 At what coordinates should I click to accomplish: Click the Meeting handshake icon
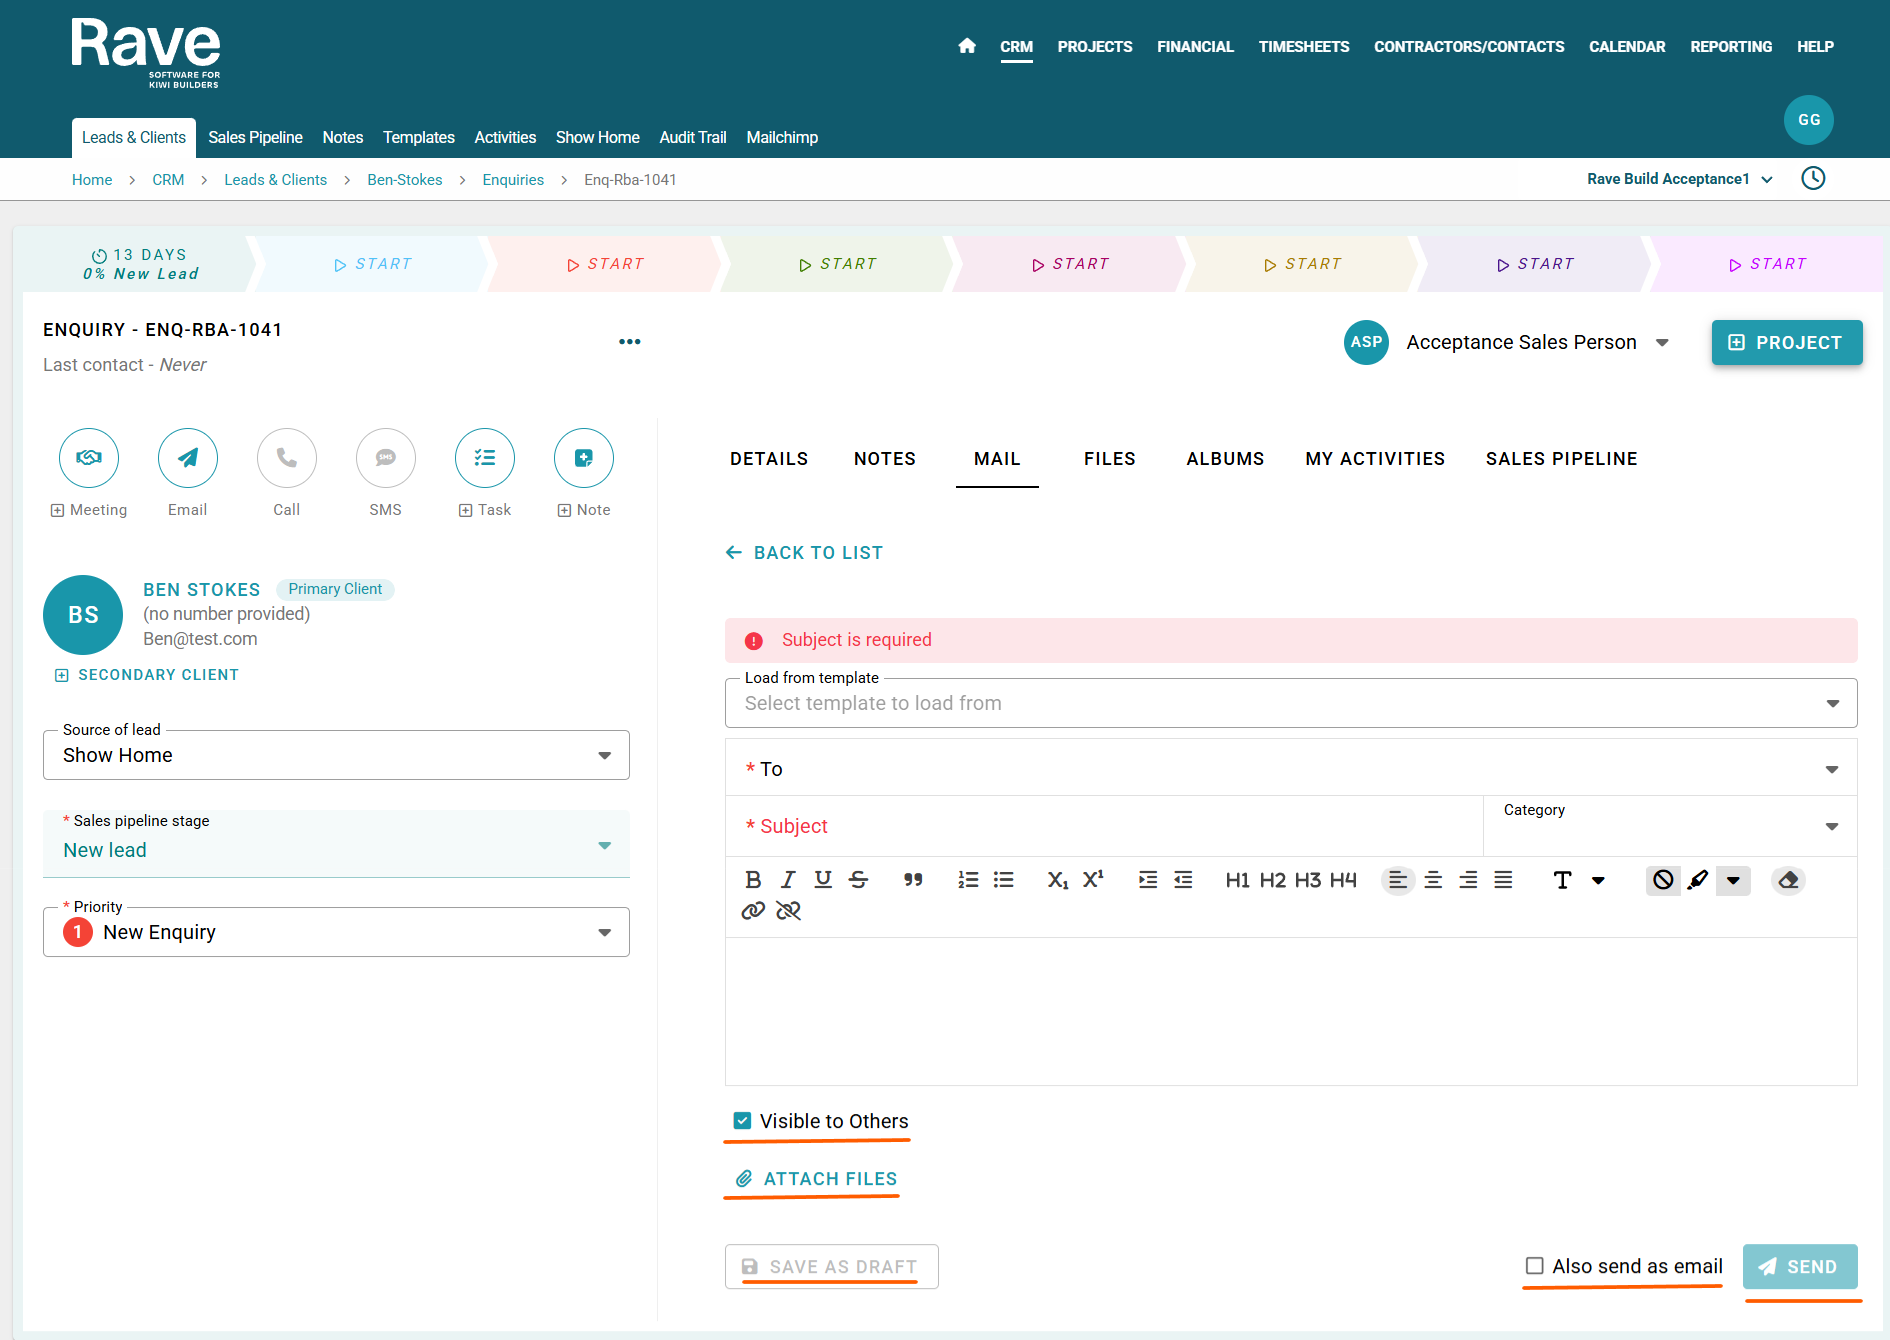coord(89,458)
